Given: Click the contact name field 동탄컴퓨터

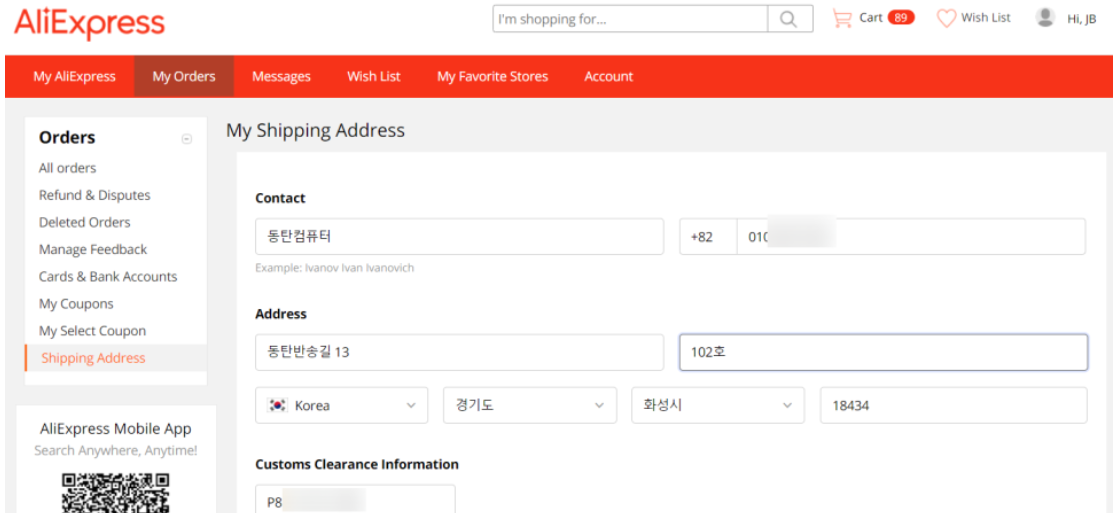Looking at the screenshot, I should pyautogui.click(x=459, y=236).
